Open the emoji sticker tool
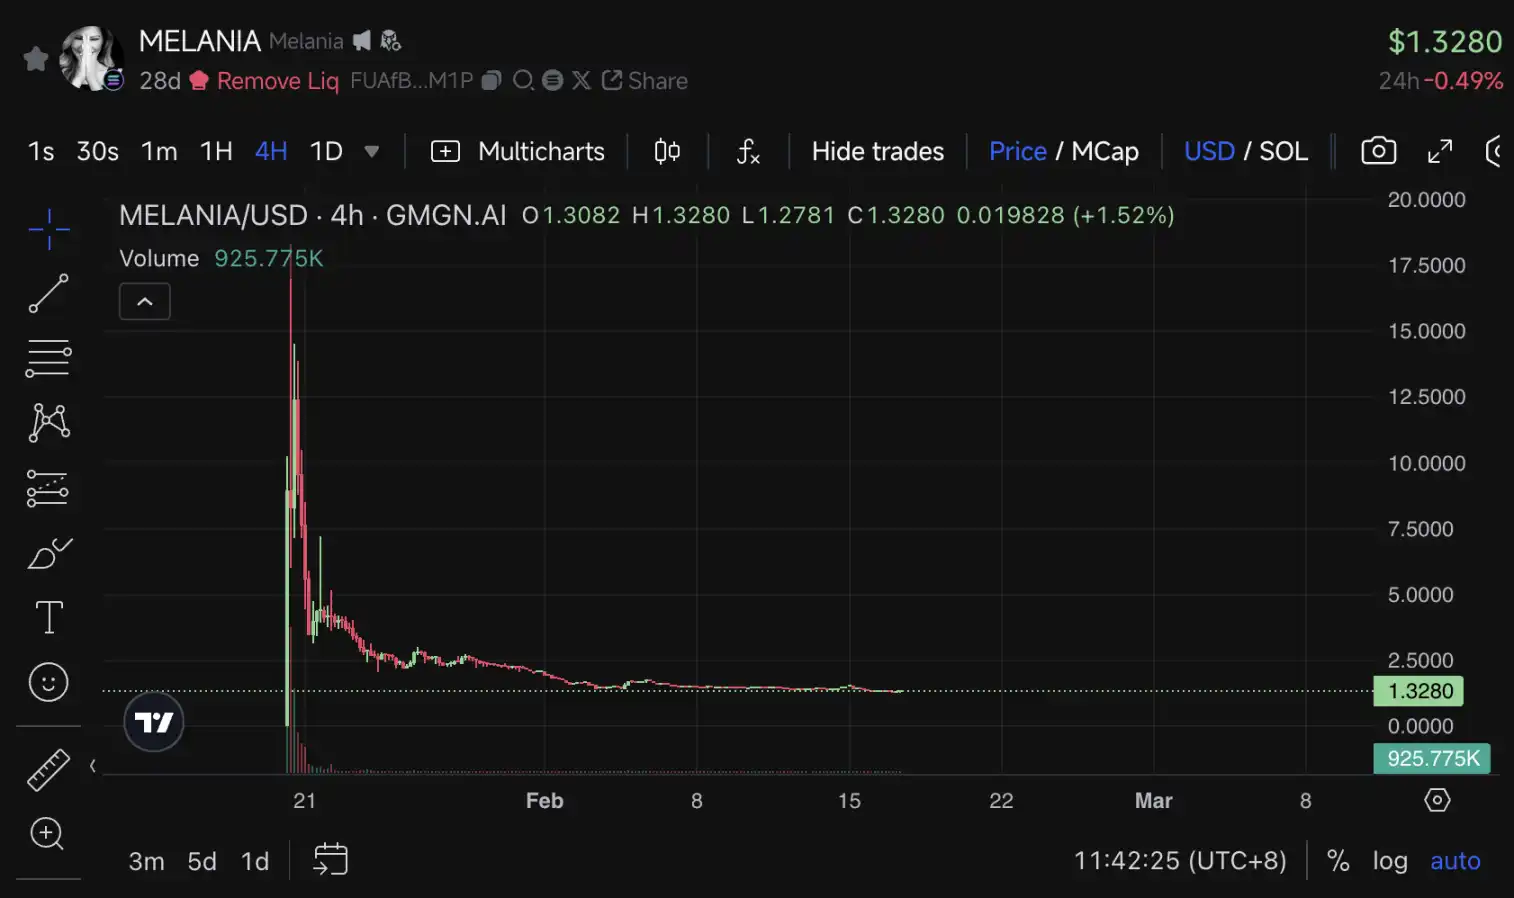 (48, 682)
